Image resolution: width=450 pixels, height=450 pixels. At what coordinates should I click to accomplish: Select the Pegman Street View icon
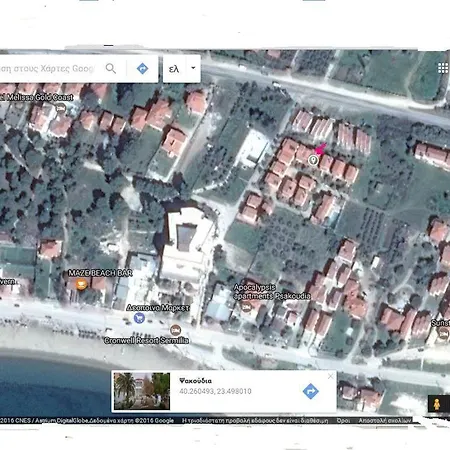437,404
